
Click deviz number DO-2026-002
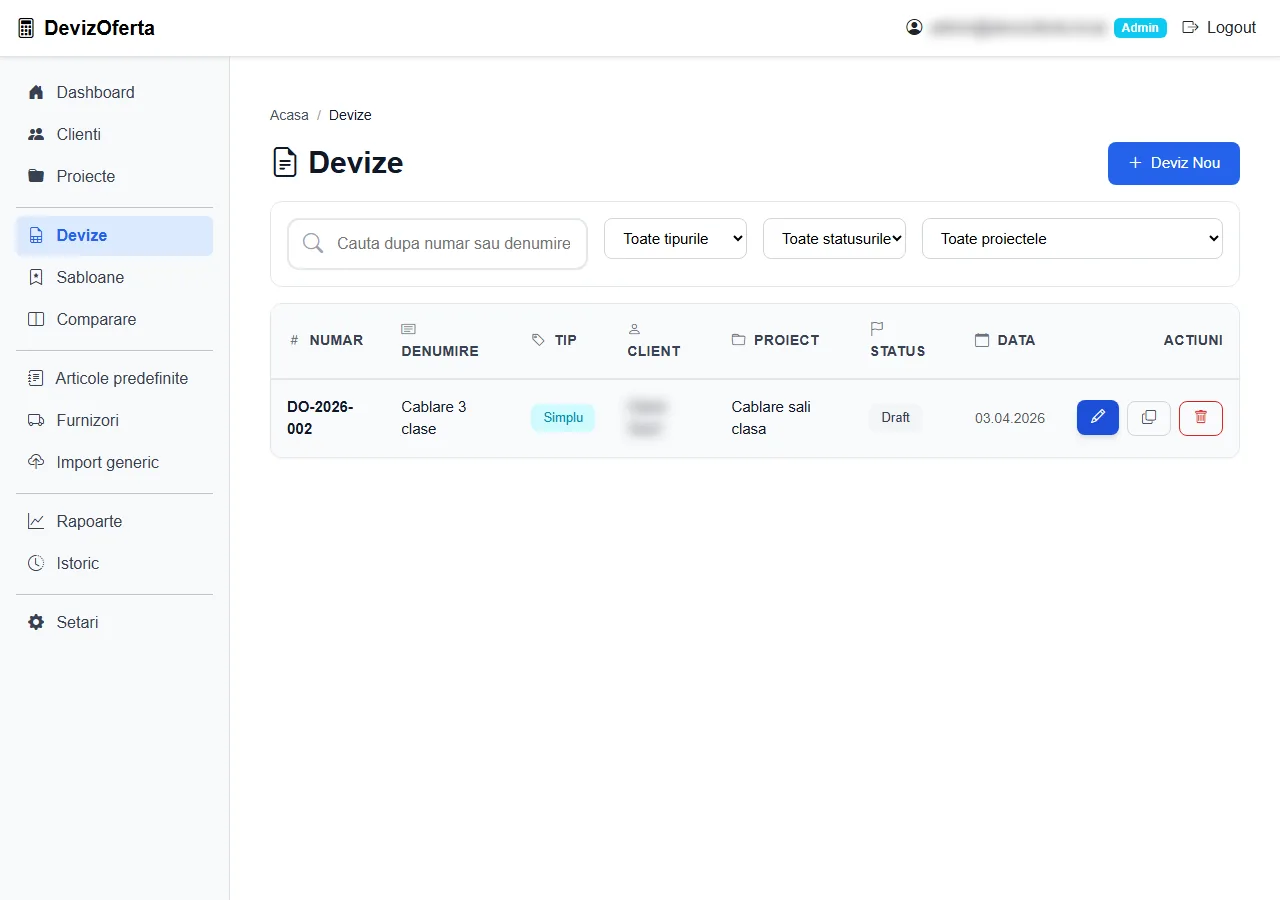tap(320, 418)
